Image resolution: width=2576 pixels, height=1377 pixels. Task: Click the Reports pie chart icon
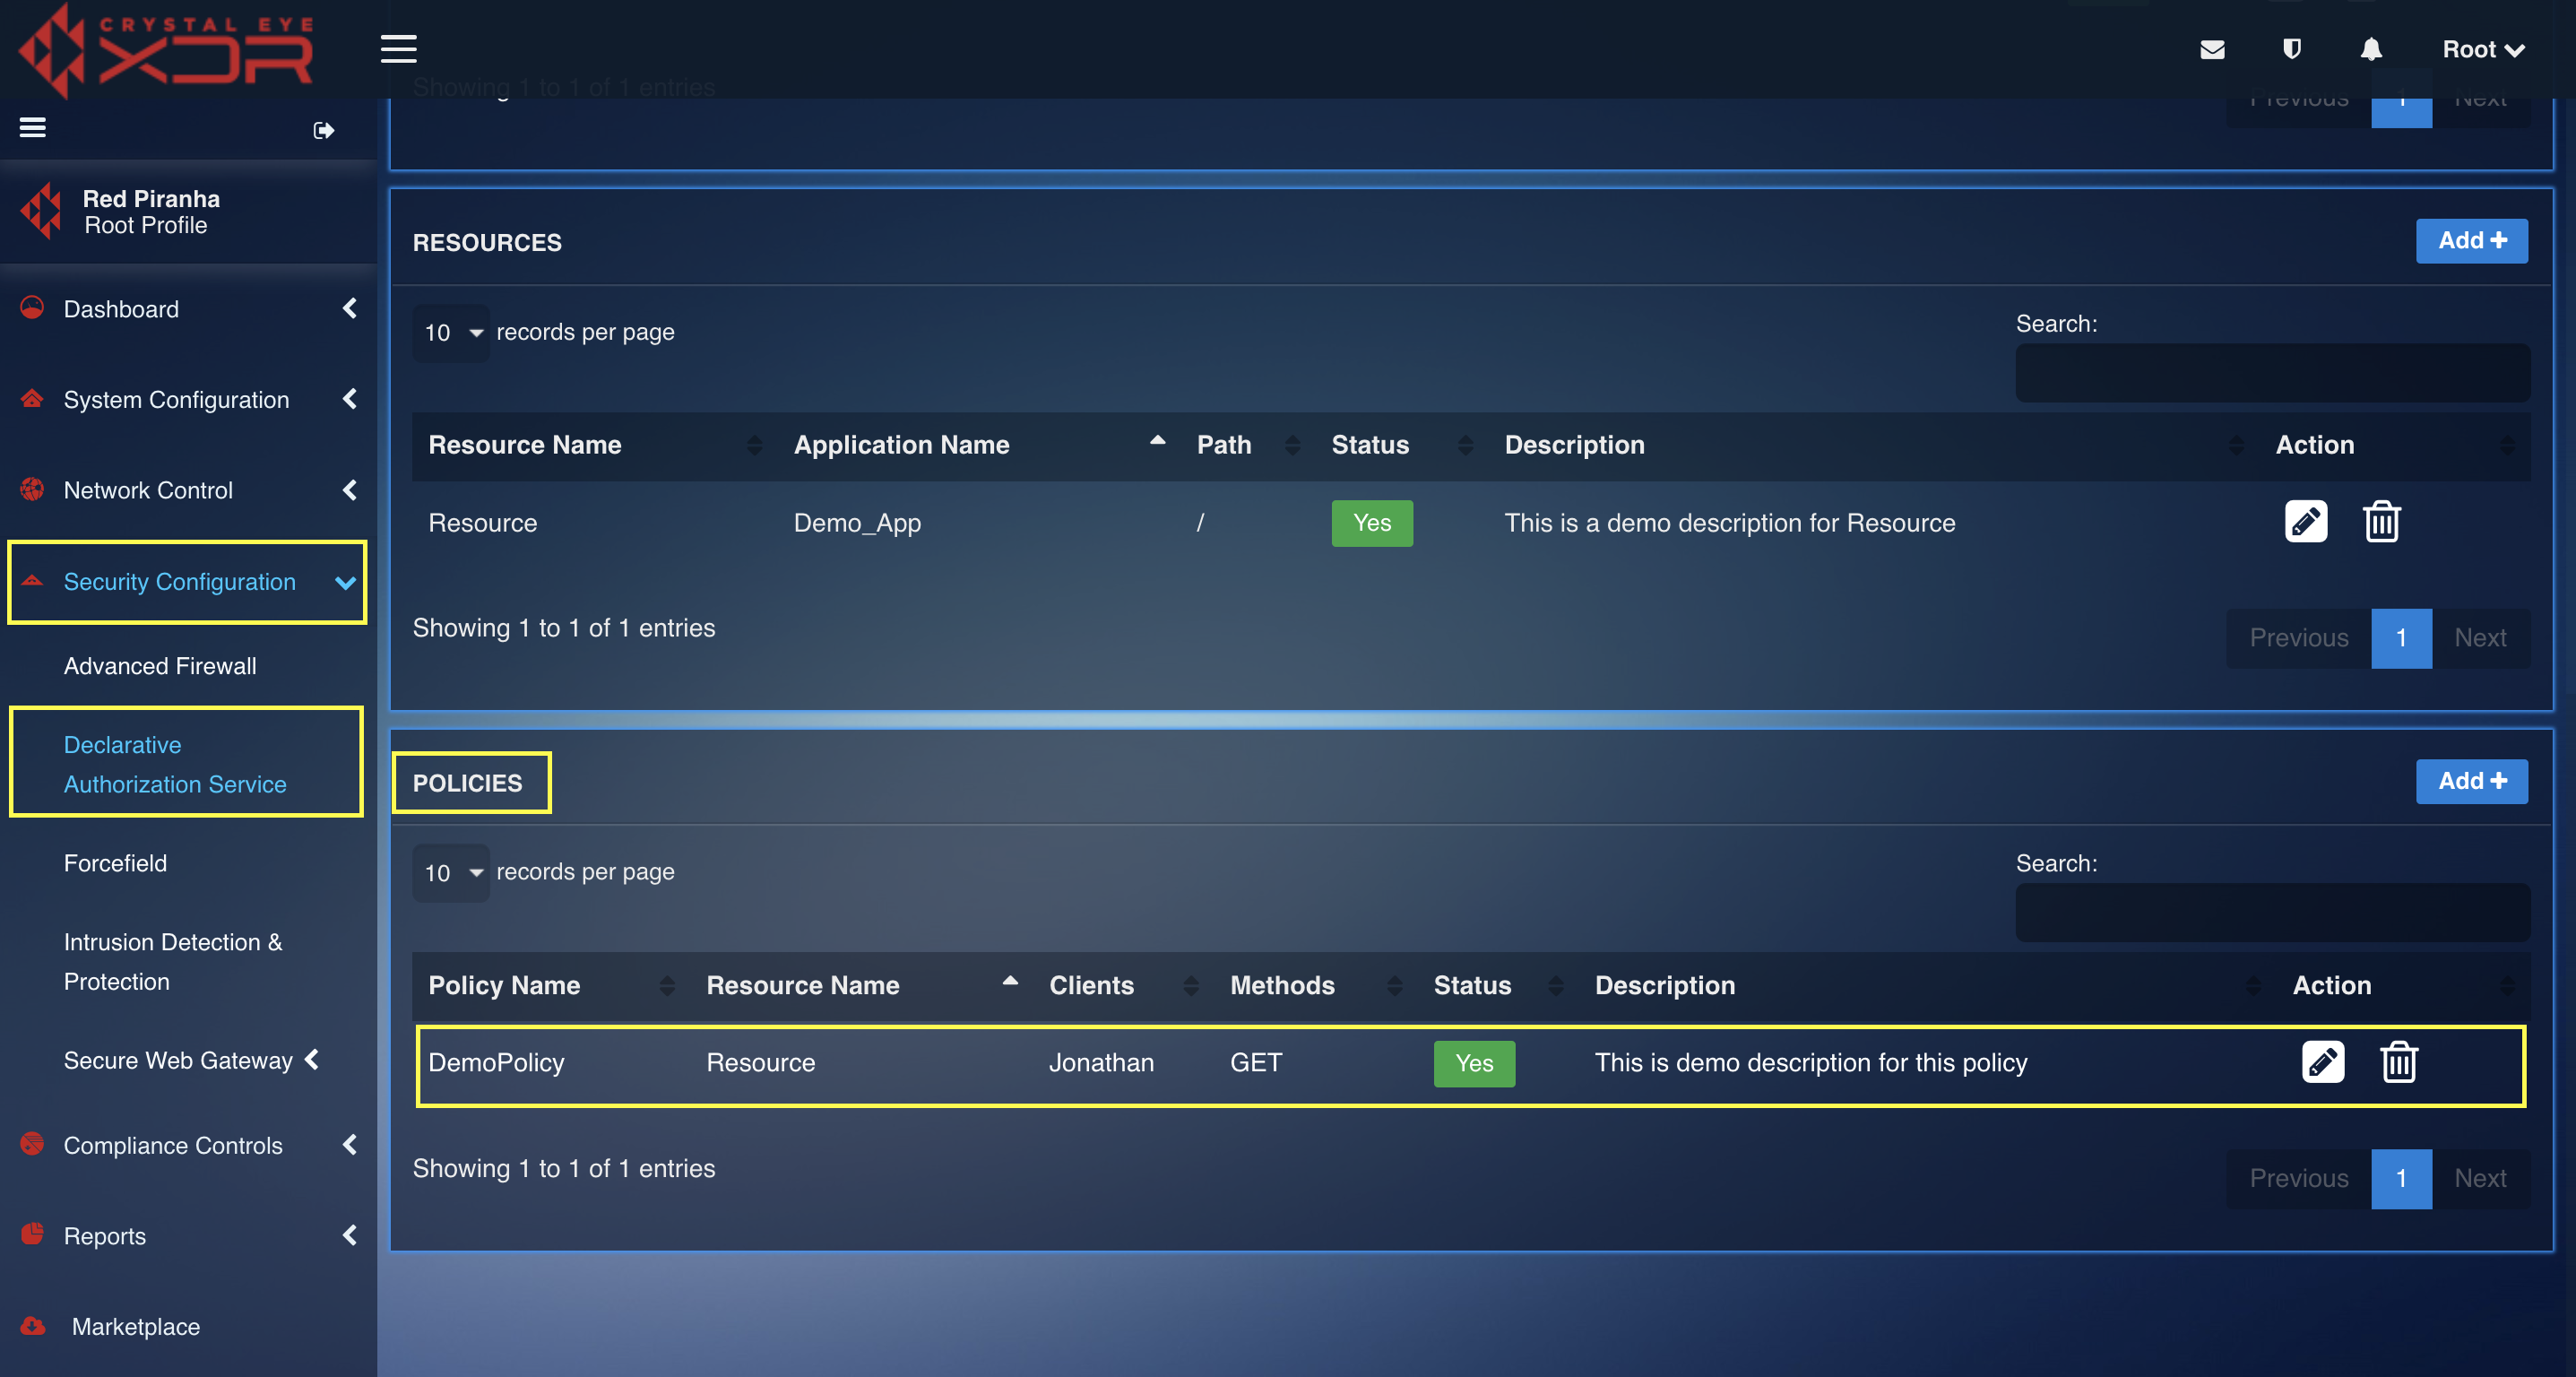[x=32, y=1233]
